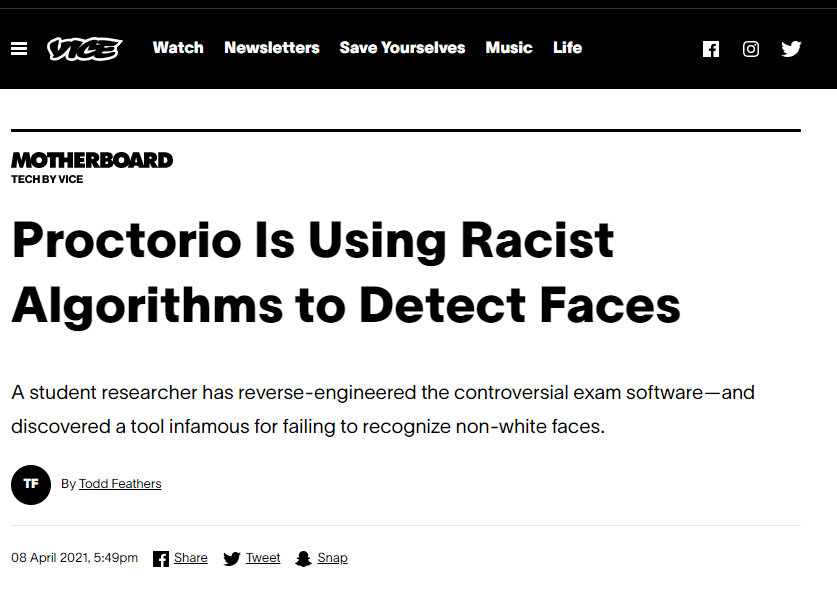This screenshot has width=837, height=589.
Task: Click the TF author avatar
Action: click(31, 484)
